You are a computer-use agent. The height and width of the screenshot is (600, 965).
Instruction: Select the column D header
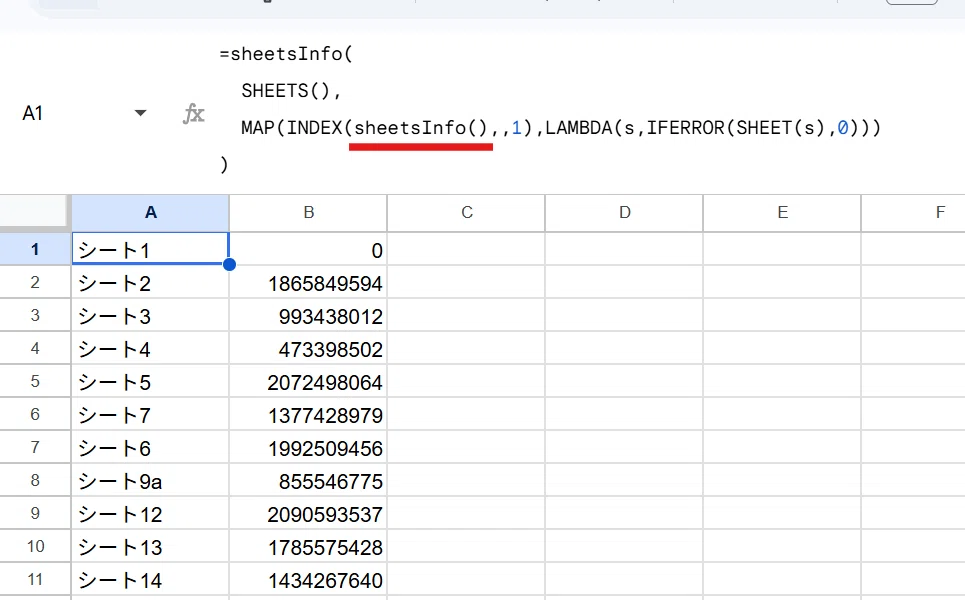(624, 213)
